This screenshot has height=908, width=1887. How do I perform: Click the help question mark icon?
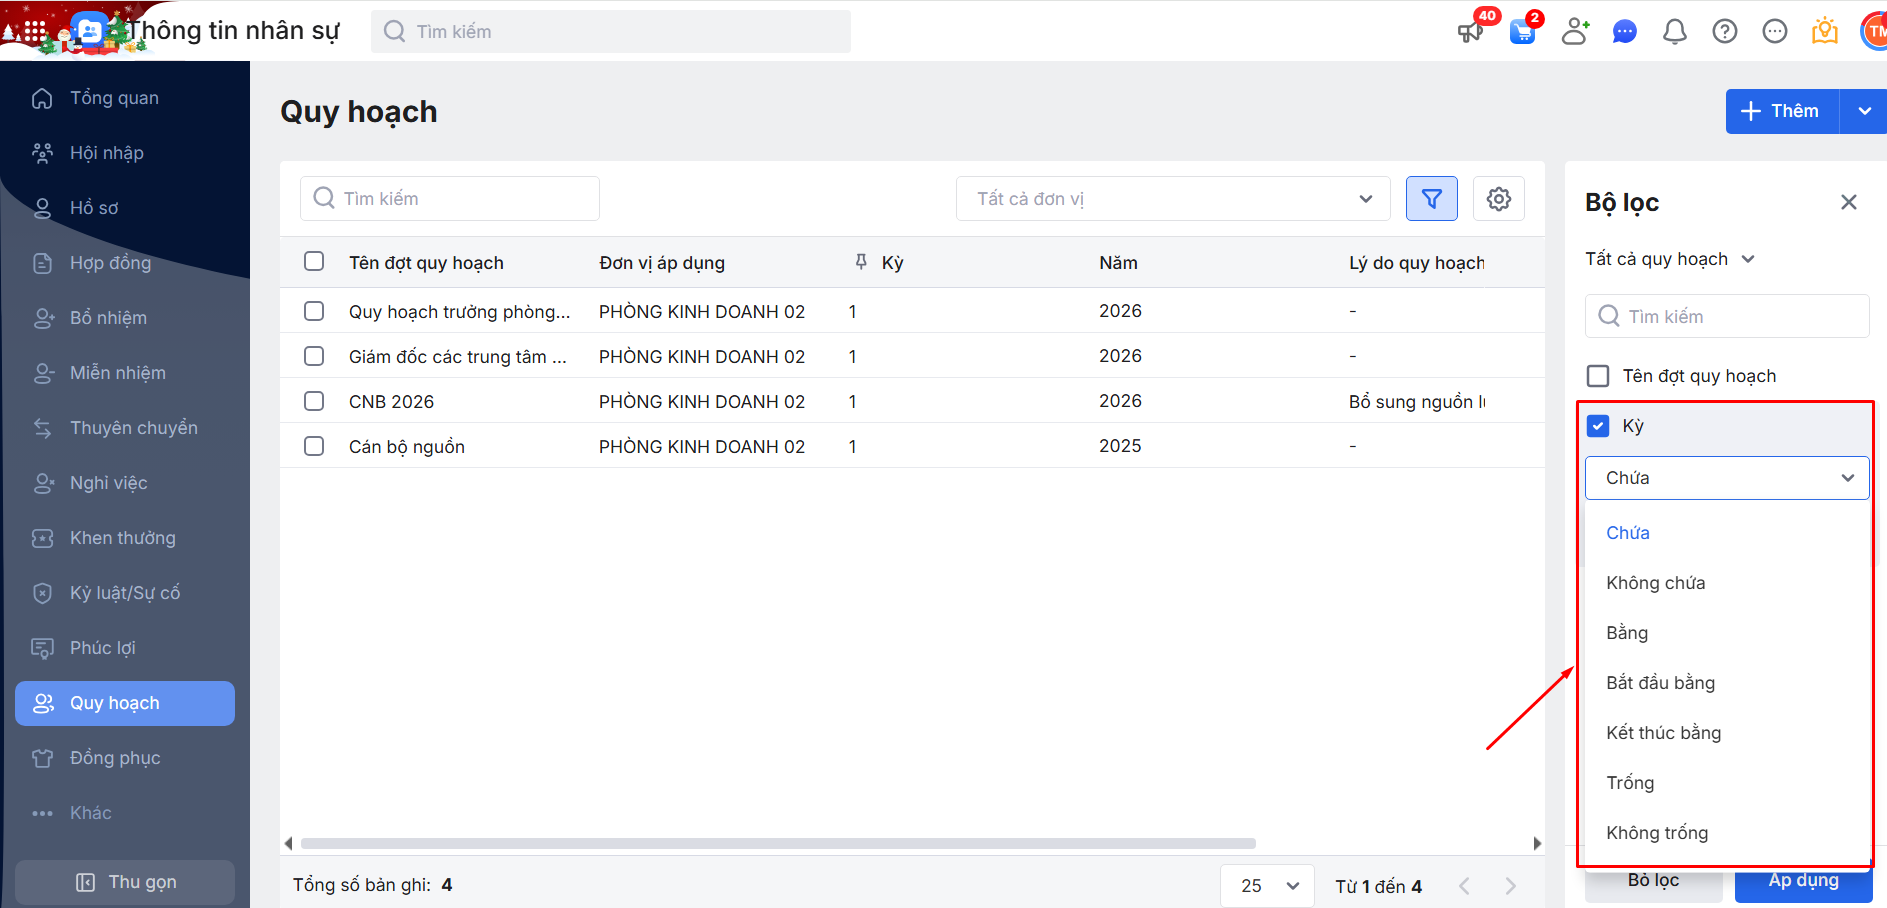pyautogui.click(x=1724, y=32)
